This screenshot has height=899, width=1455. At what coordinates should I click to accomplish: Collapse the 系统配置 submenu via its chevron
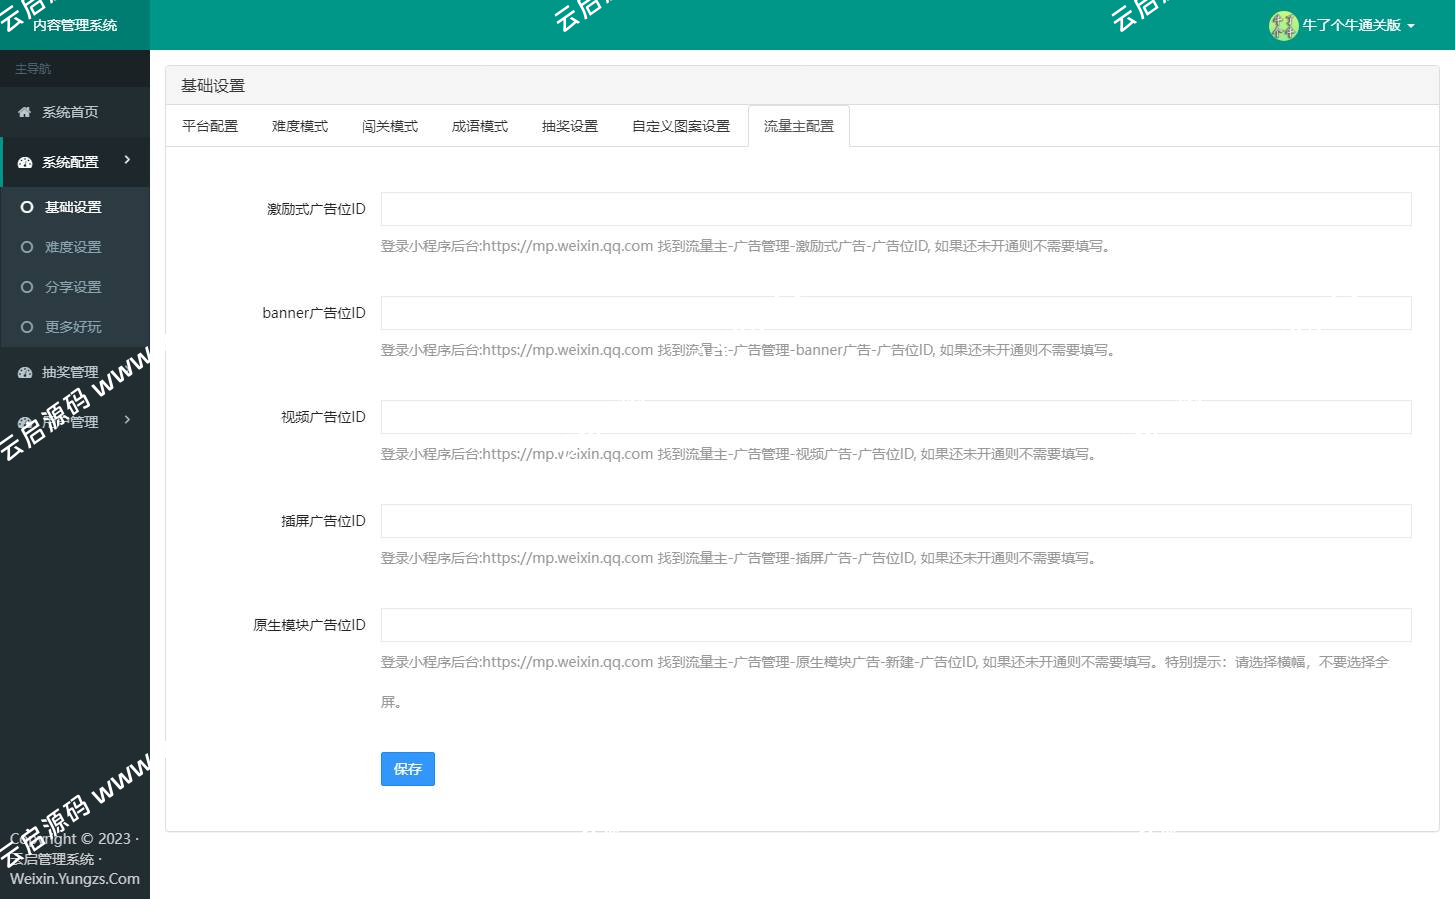pos(126,161)
